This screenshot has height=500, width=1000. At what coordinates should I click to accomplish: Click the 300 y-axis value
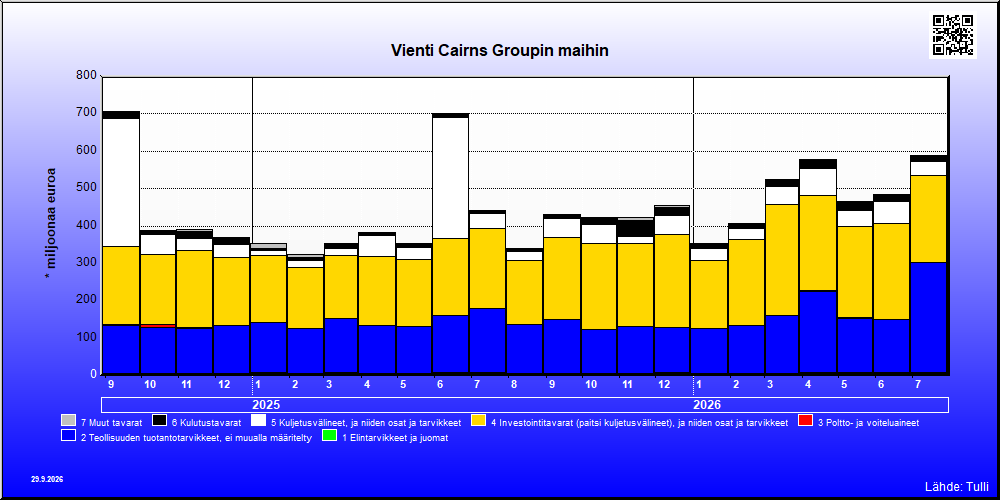pyautogui.click(x=88, y=262)
